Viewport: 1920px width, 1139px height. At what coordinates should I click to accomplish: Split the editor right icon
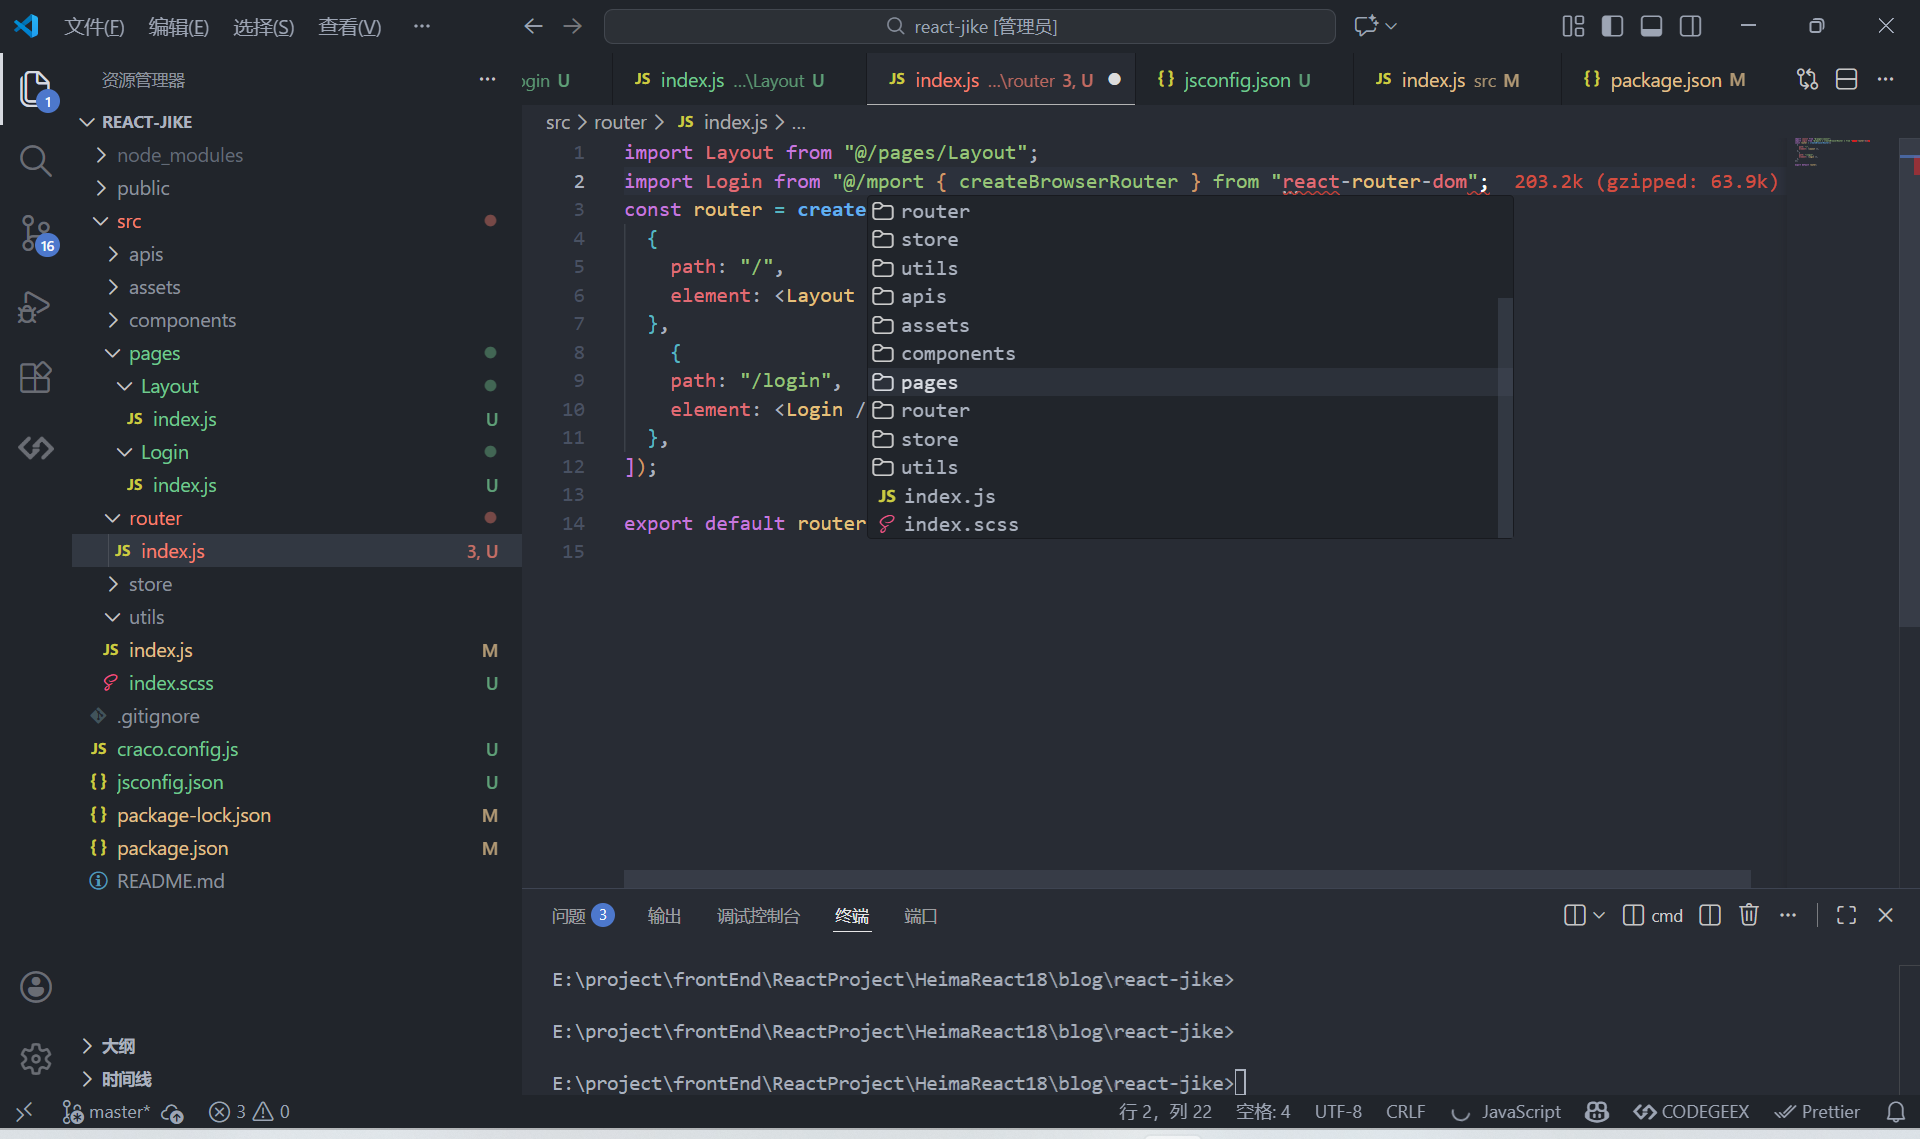[x=1846, y=80]
